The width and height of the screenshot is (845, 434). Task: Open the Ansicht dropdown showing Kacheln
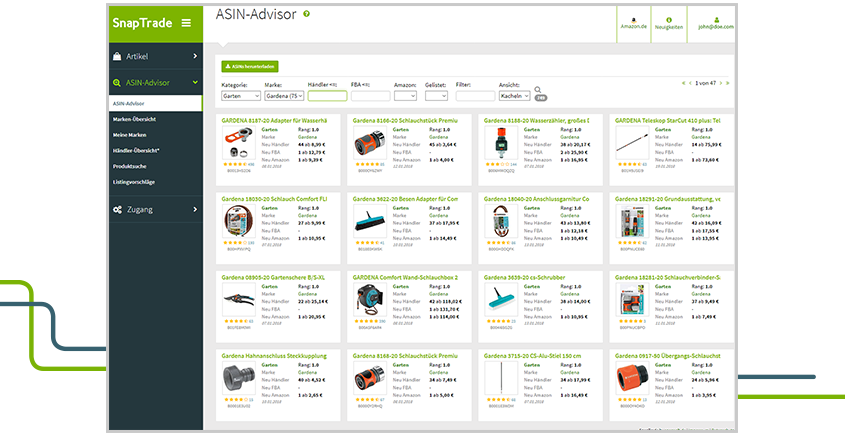point(514,95)
